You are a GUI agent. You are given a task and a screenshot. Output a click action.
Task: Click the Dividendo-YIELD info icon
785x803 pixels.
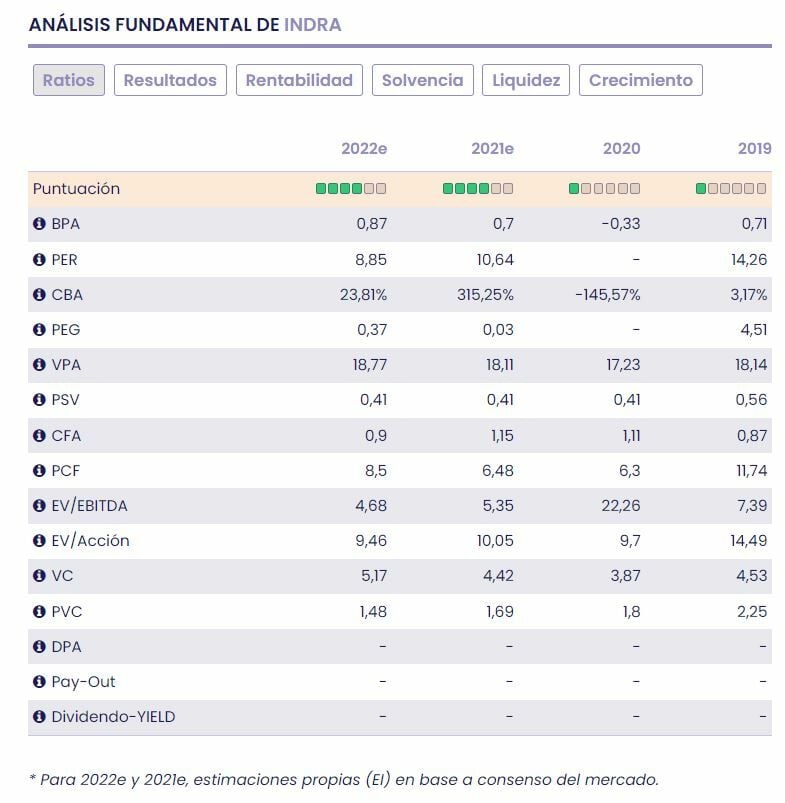tap(40, 717)
